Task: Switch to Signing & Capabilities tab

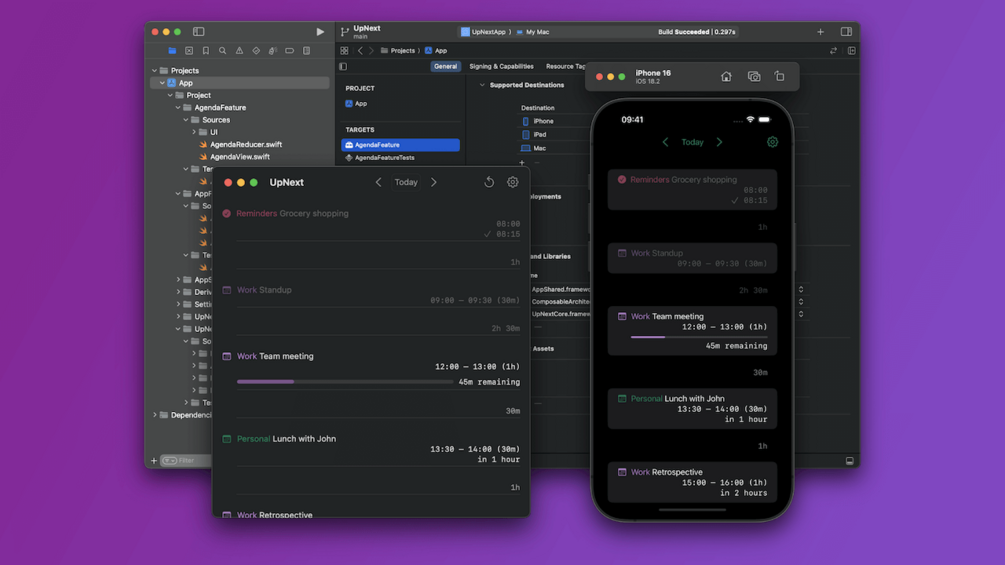Action: point(501,66)
